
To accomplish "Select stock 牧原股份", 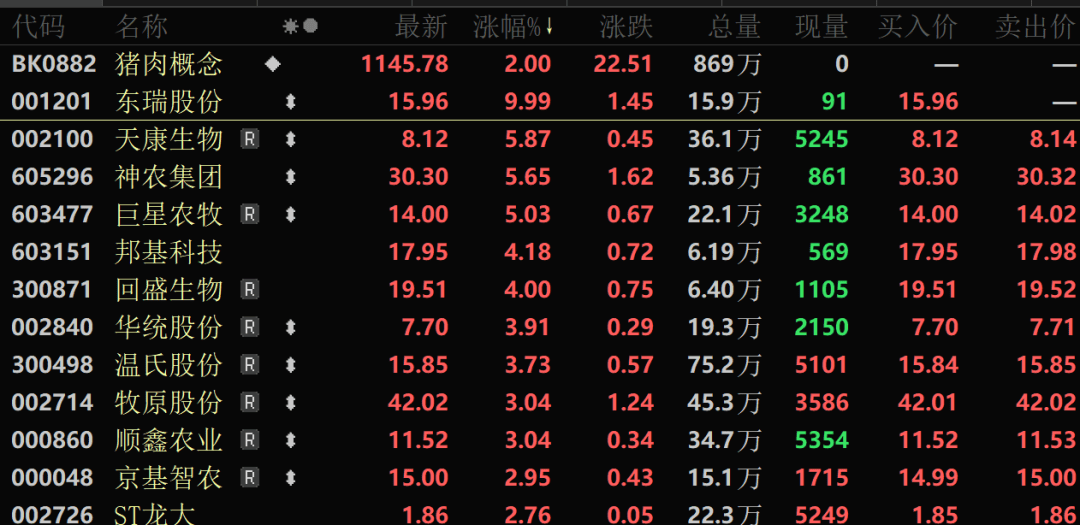I will pyautogui.click(x=169, y=402).
